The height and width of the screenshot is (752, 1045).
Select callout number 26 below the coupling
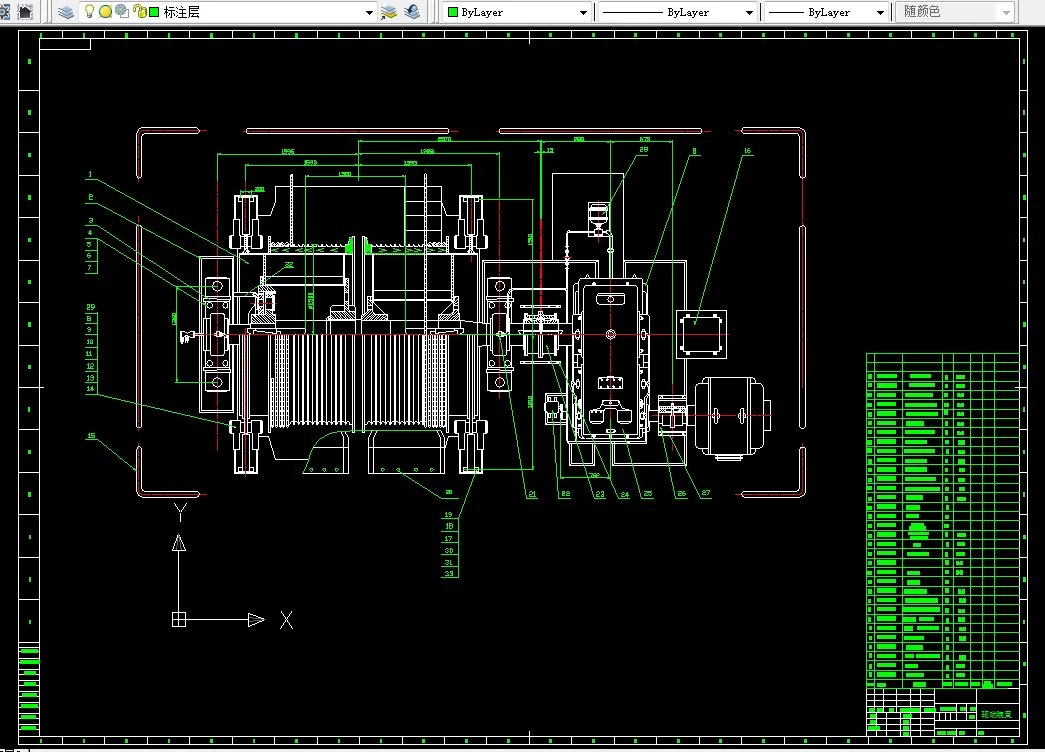click(681, 494)
